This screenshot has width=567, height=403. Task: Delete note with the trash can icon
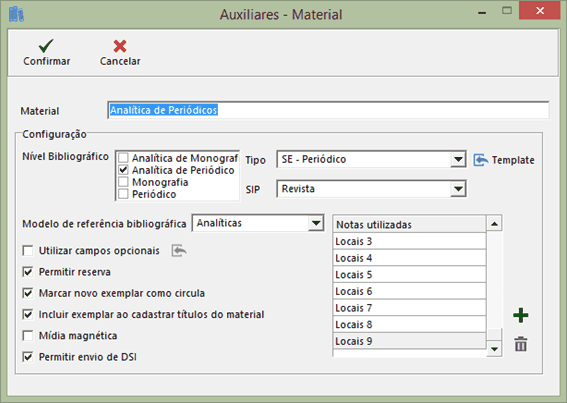tap(521, 344)
